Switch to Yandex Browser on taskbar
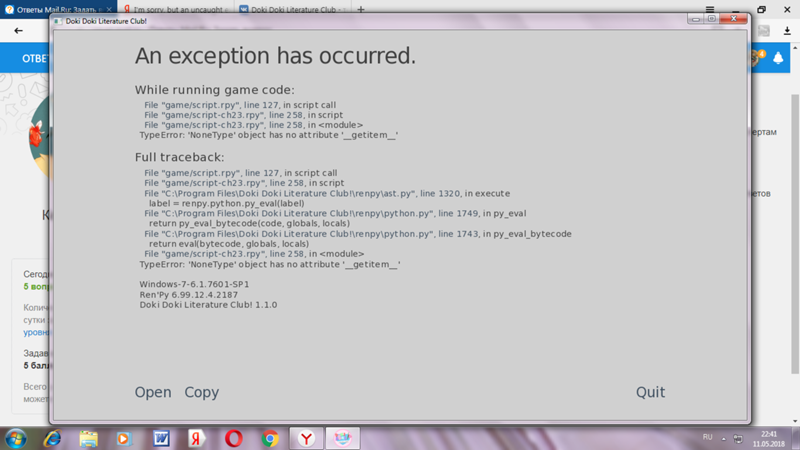 point(306,439)
